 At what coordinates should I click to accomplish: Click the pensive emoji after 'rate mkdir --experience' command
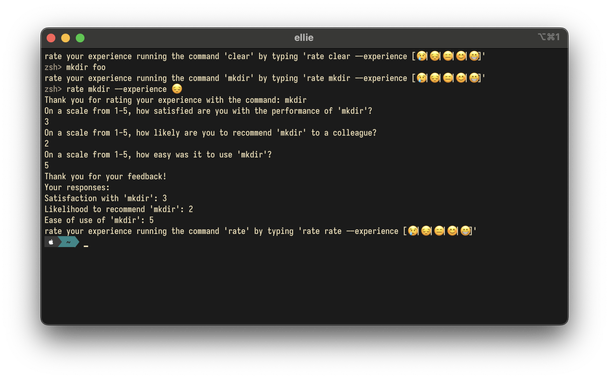click(x=177, y=89)
